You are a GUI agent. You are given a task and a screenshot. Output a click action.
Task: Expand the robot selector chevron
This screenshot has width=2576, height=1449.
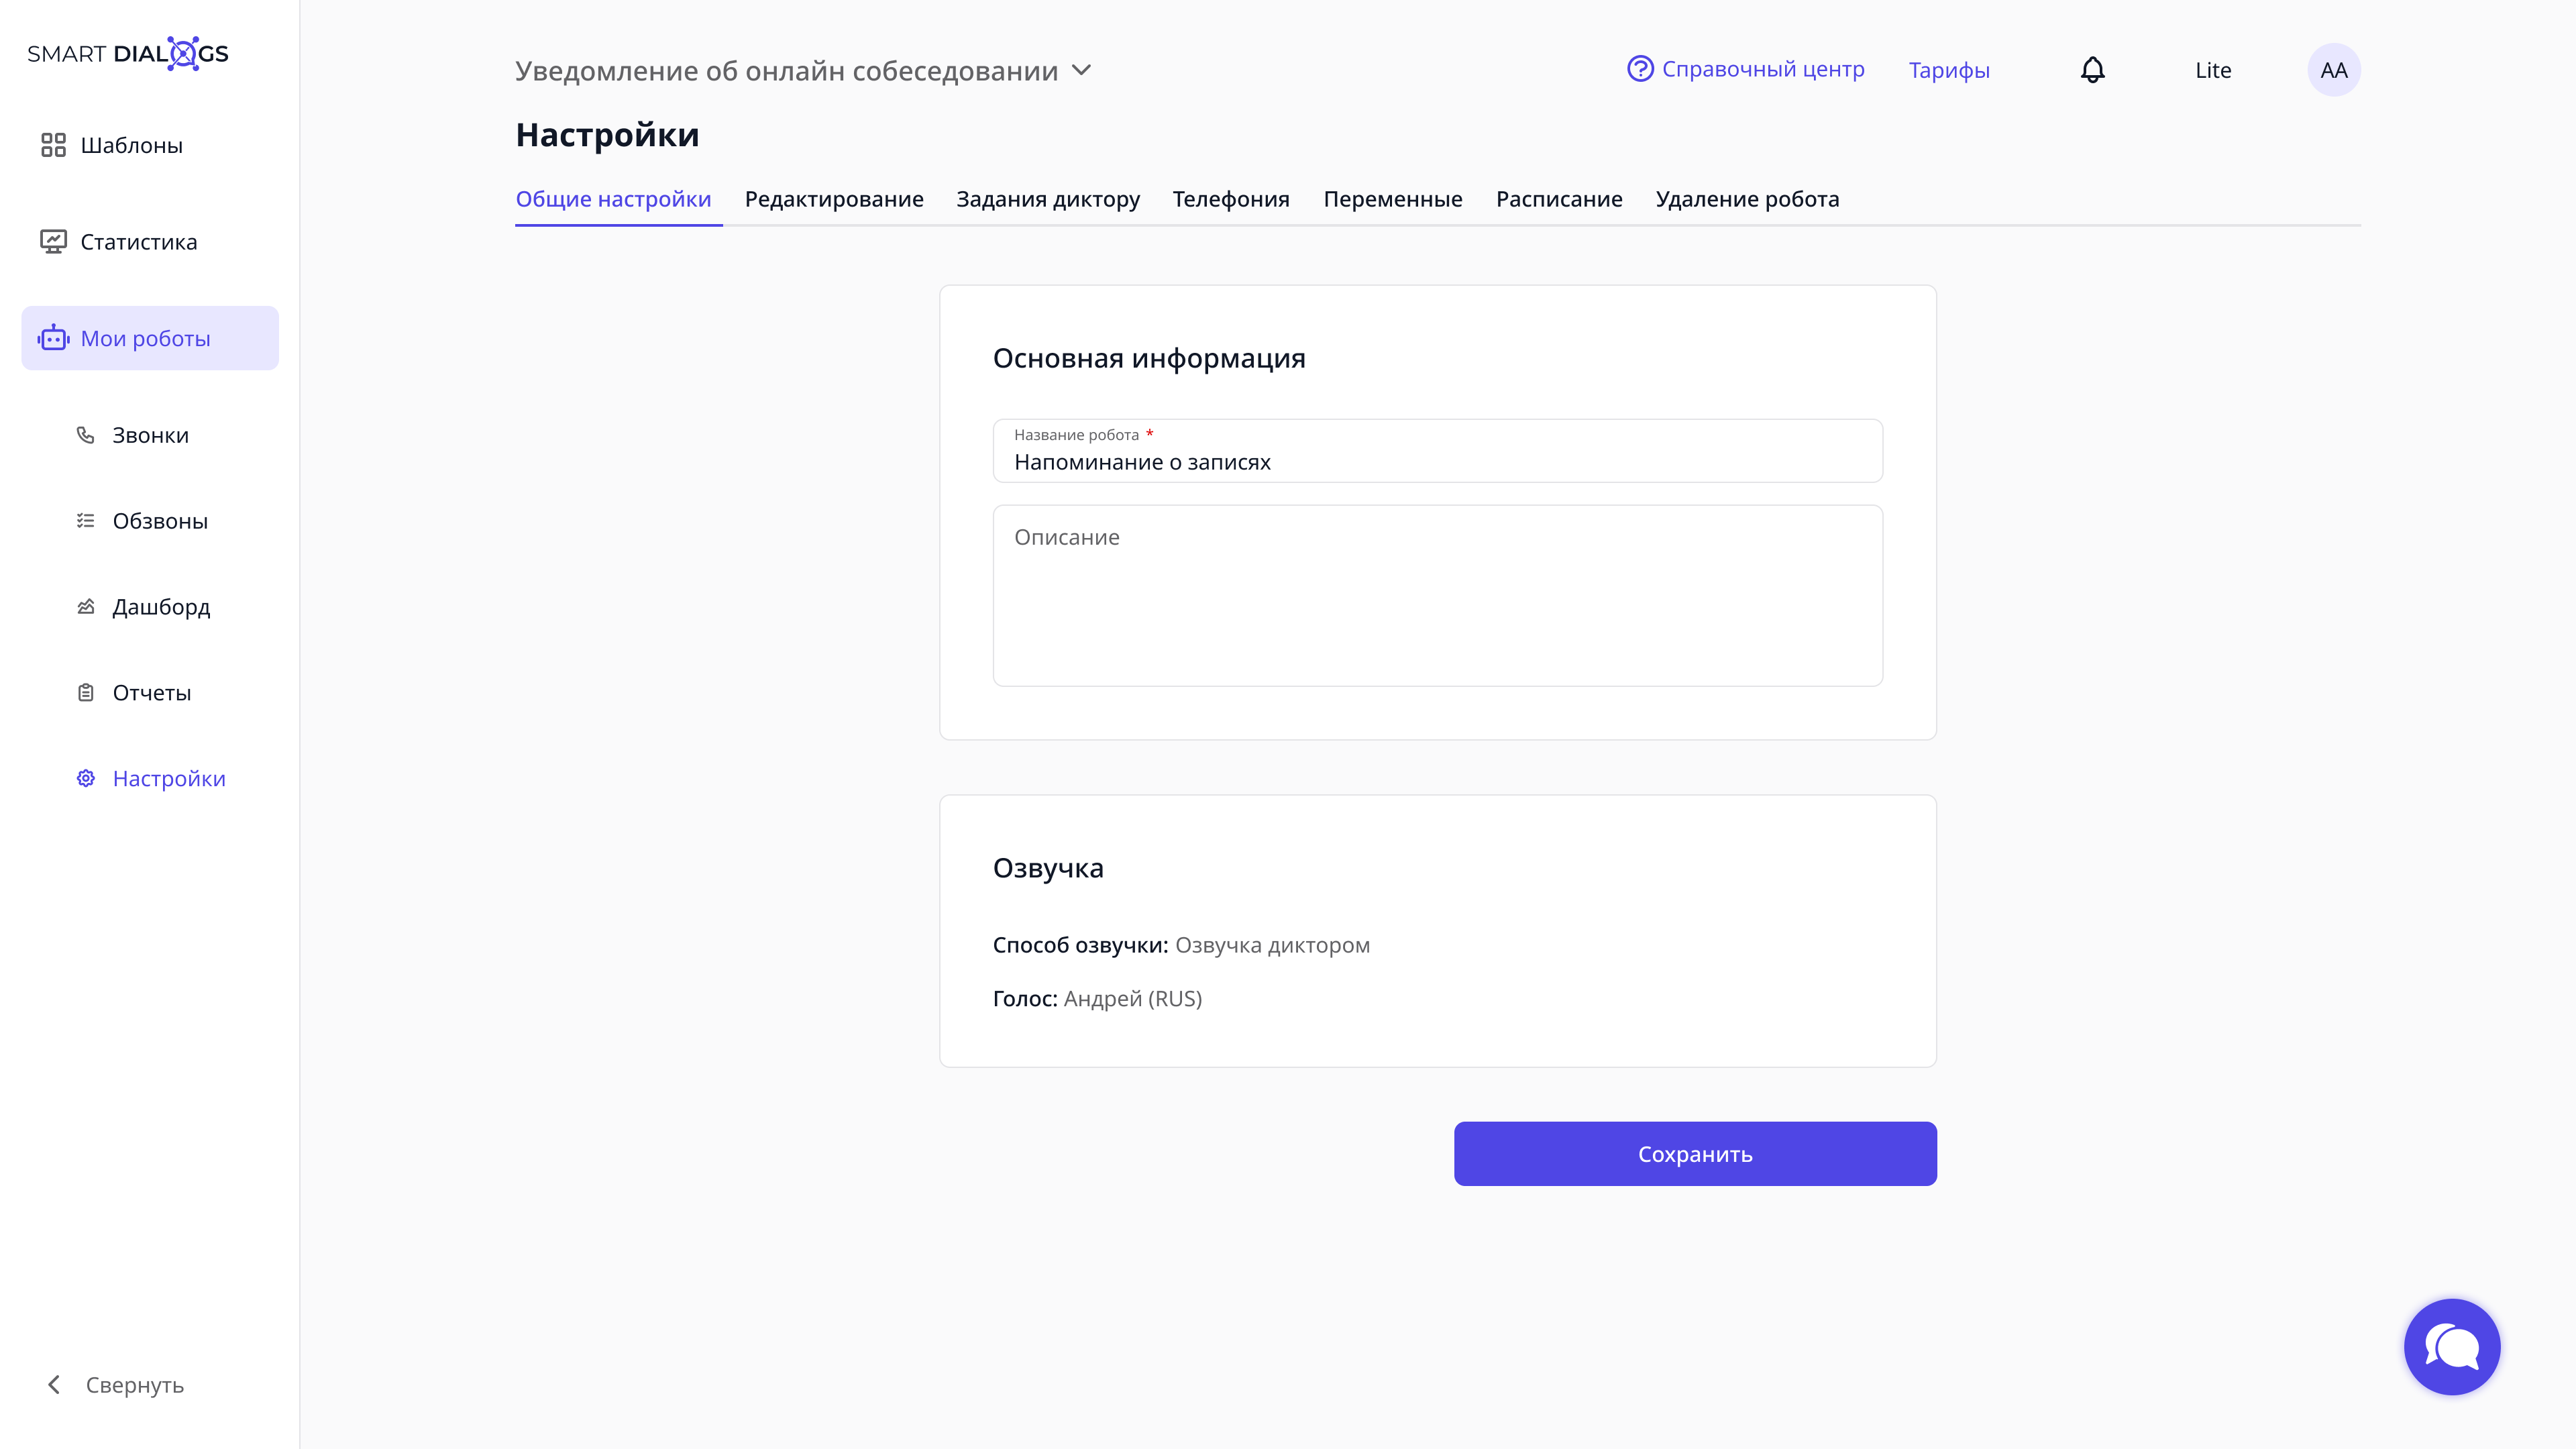[1082, 71]
